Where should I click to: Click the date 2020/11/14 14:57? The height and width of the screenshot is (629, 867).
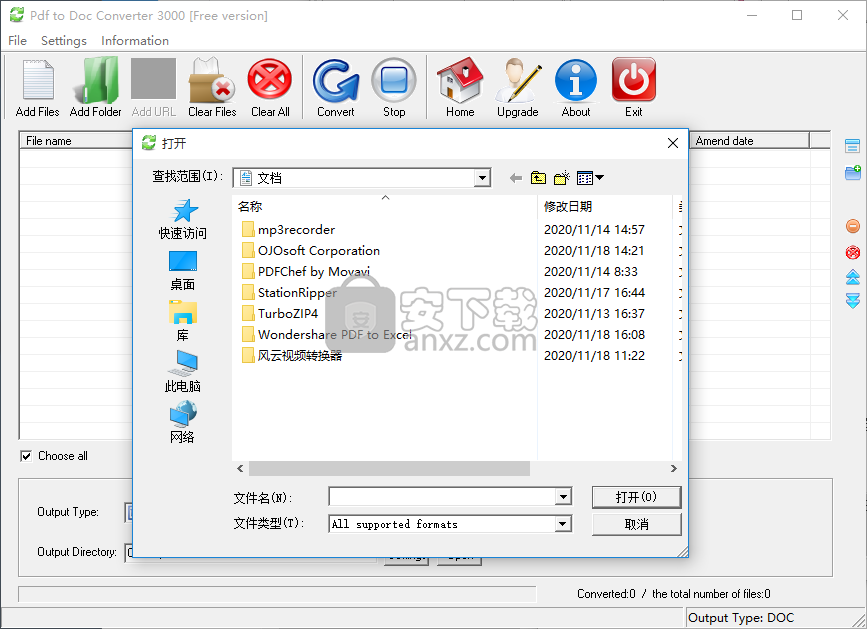tap(594, 229)
